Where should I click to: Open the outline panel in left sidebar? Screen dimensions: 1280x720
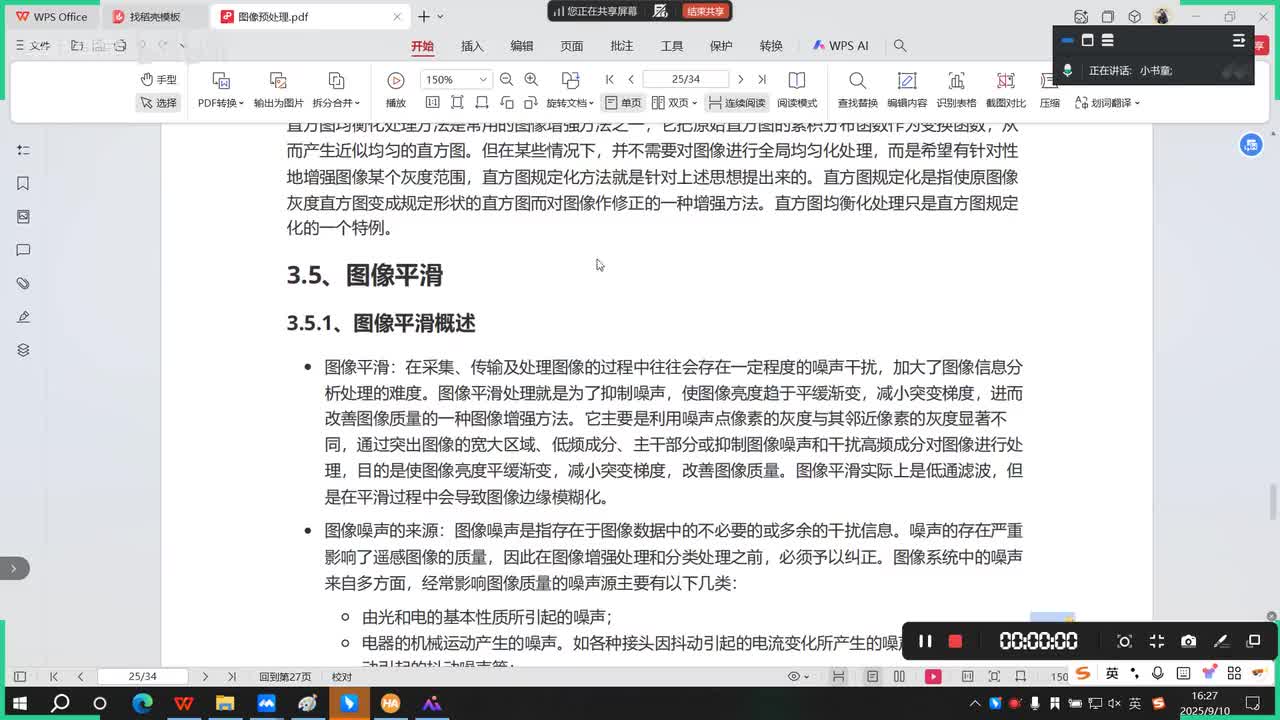24,150
